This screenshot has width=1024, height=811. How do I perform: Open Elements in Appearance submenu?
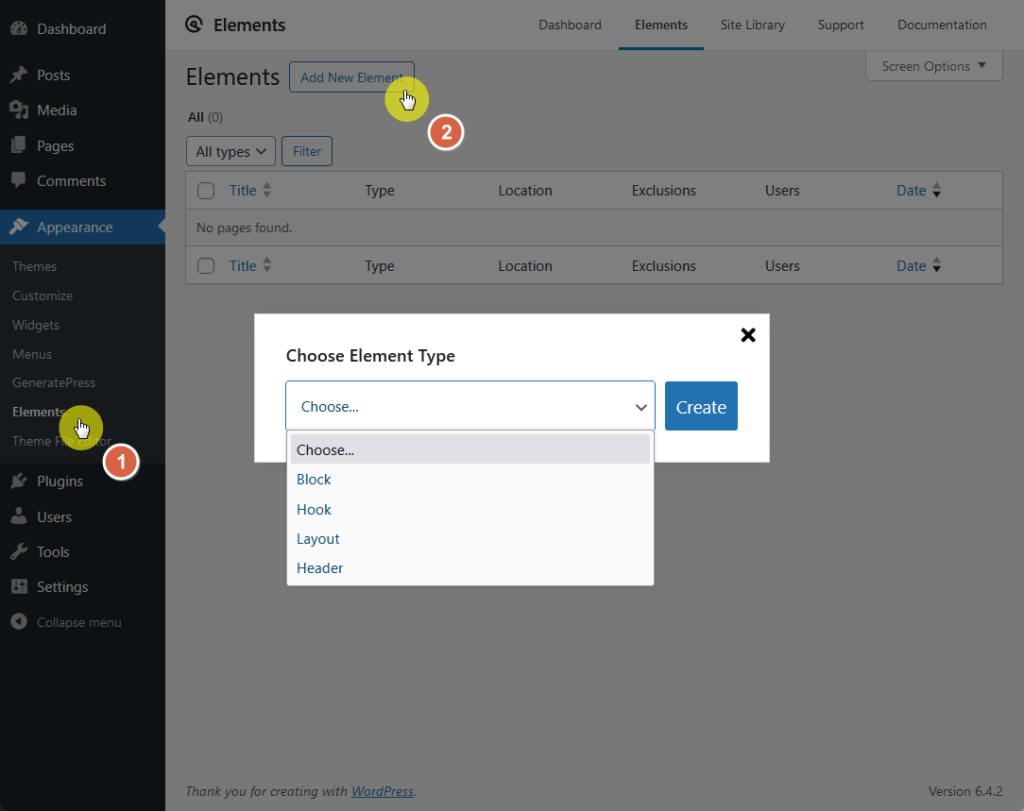pyautogui.click(x=38, y=412)
